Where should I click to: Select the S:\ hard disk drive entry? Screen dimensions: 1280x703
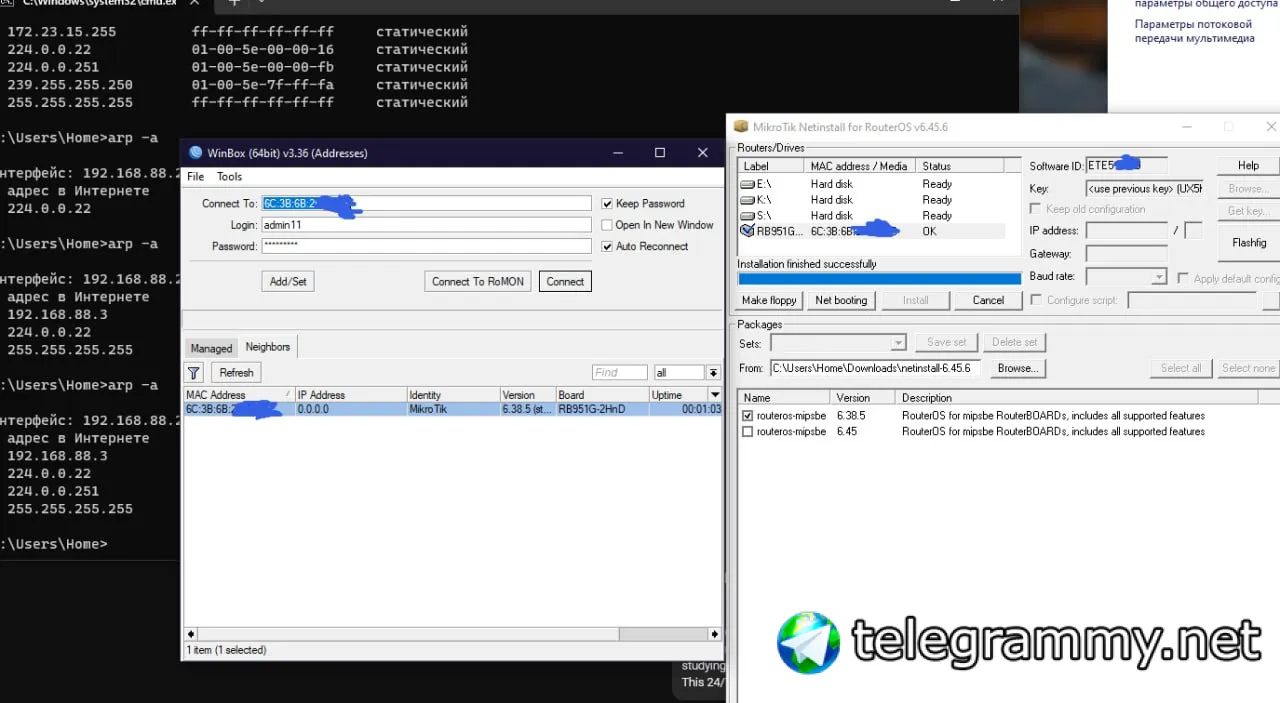[870, 215]
